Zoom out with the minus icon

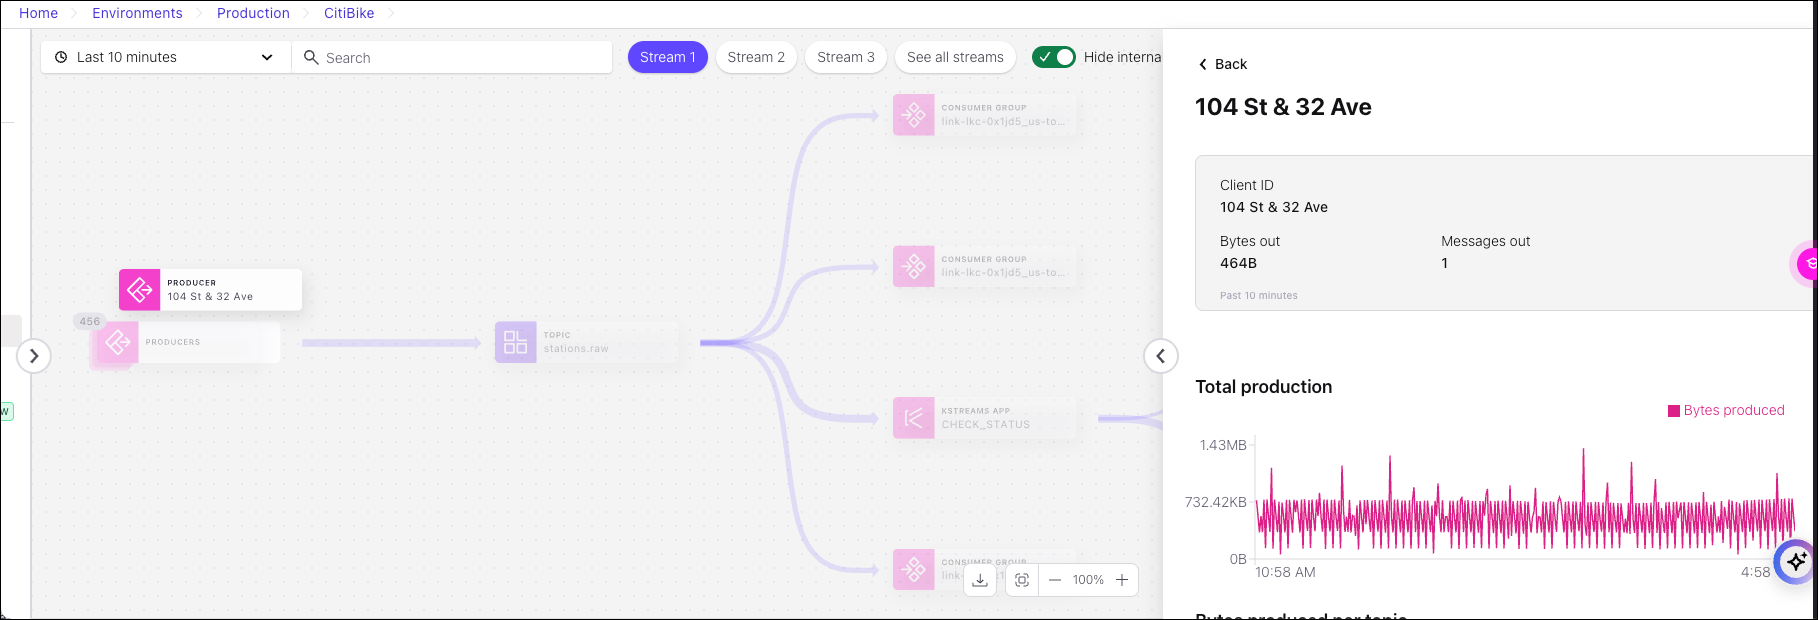point(1055,580)
